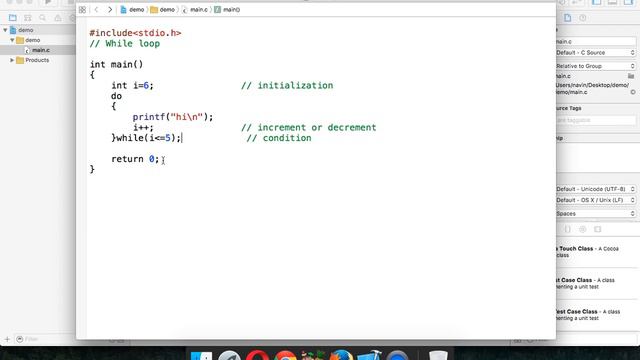Open Firefox from the Dock
Screen dimensions: 640x360
tap(341, 356)
